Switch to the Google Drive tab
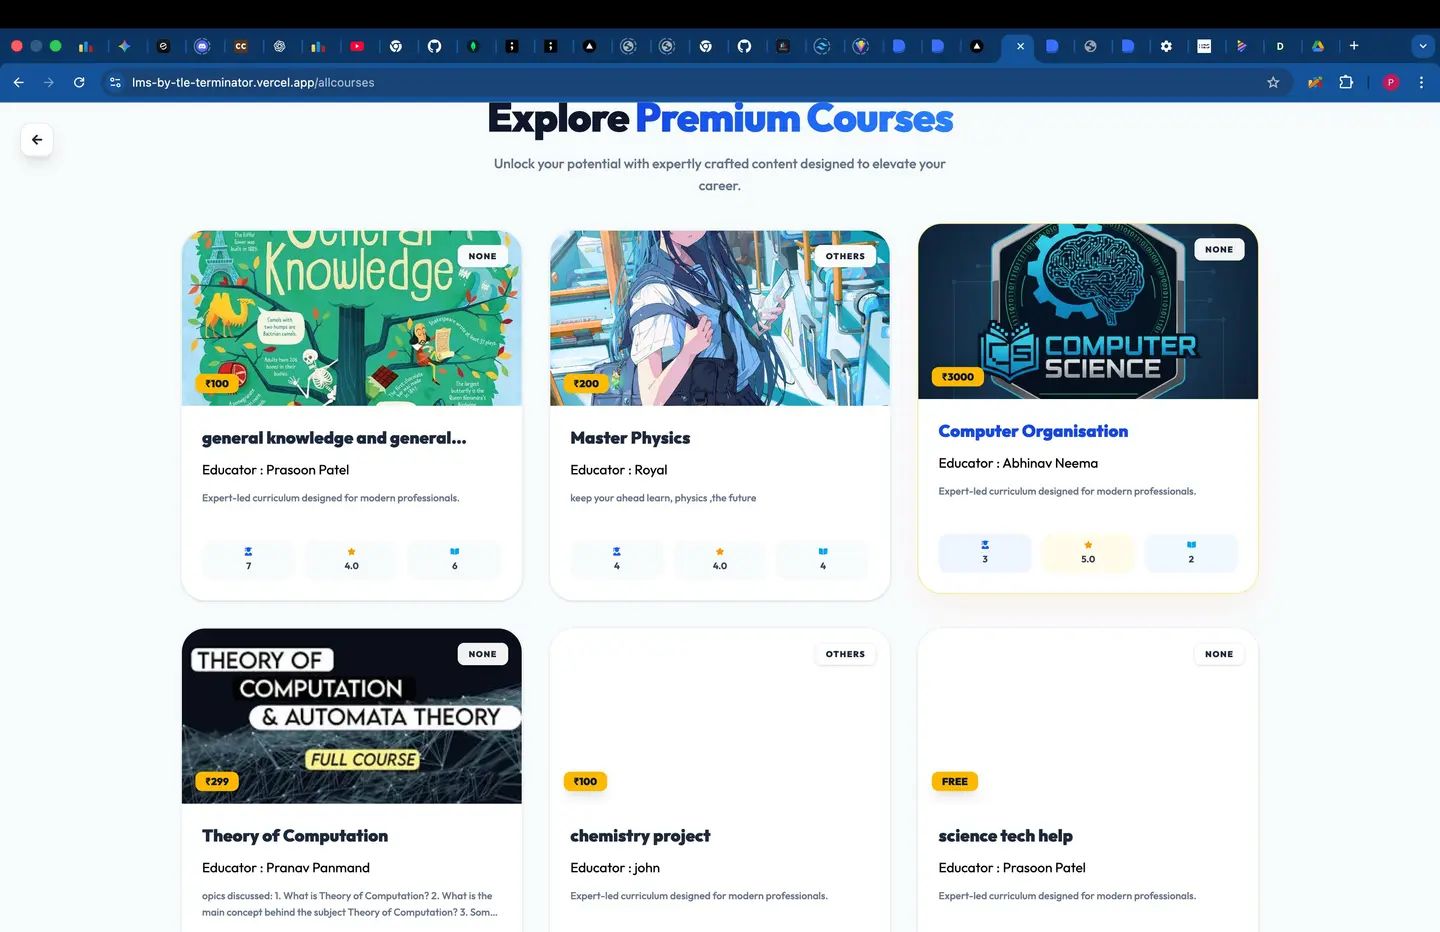Image resolution: width=1440 pixels, height=932 pixels. coord(1318,46)
